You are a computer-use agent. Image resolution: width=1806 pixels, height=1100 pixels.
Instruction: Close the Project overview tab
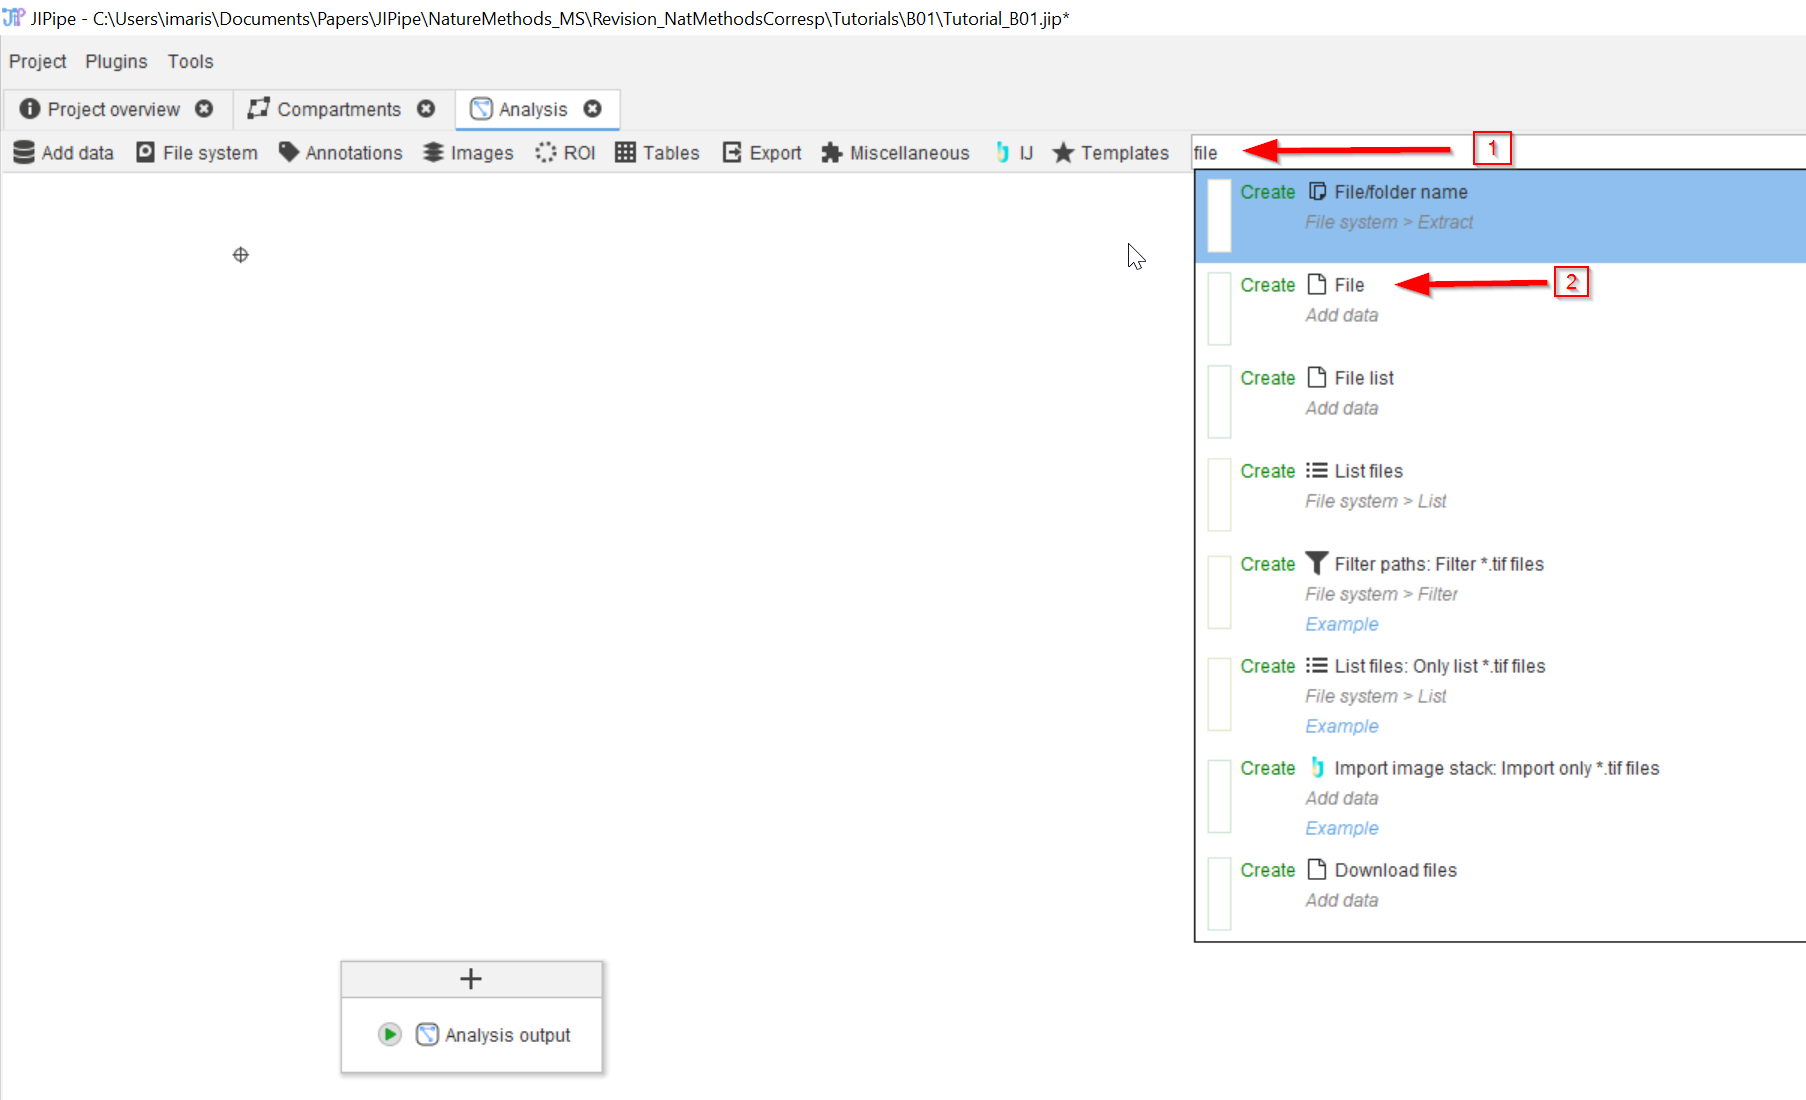pos(204,109)
